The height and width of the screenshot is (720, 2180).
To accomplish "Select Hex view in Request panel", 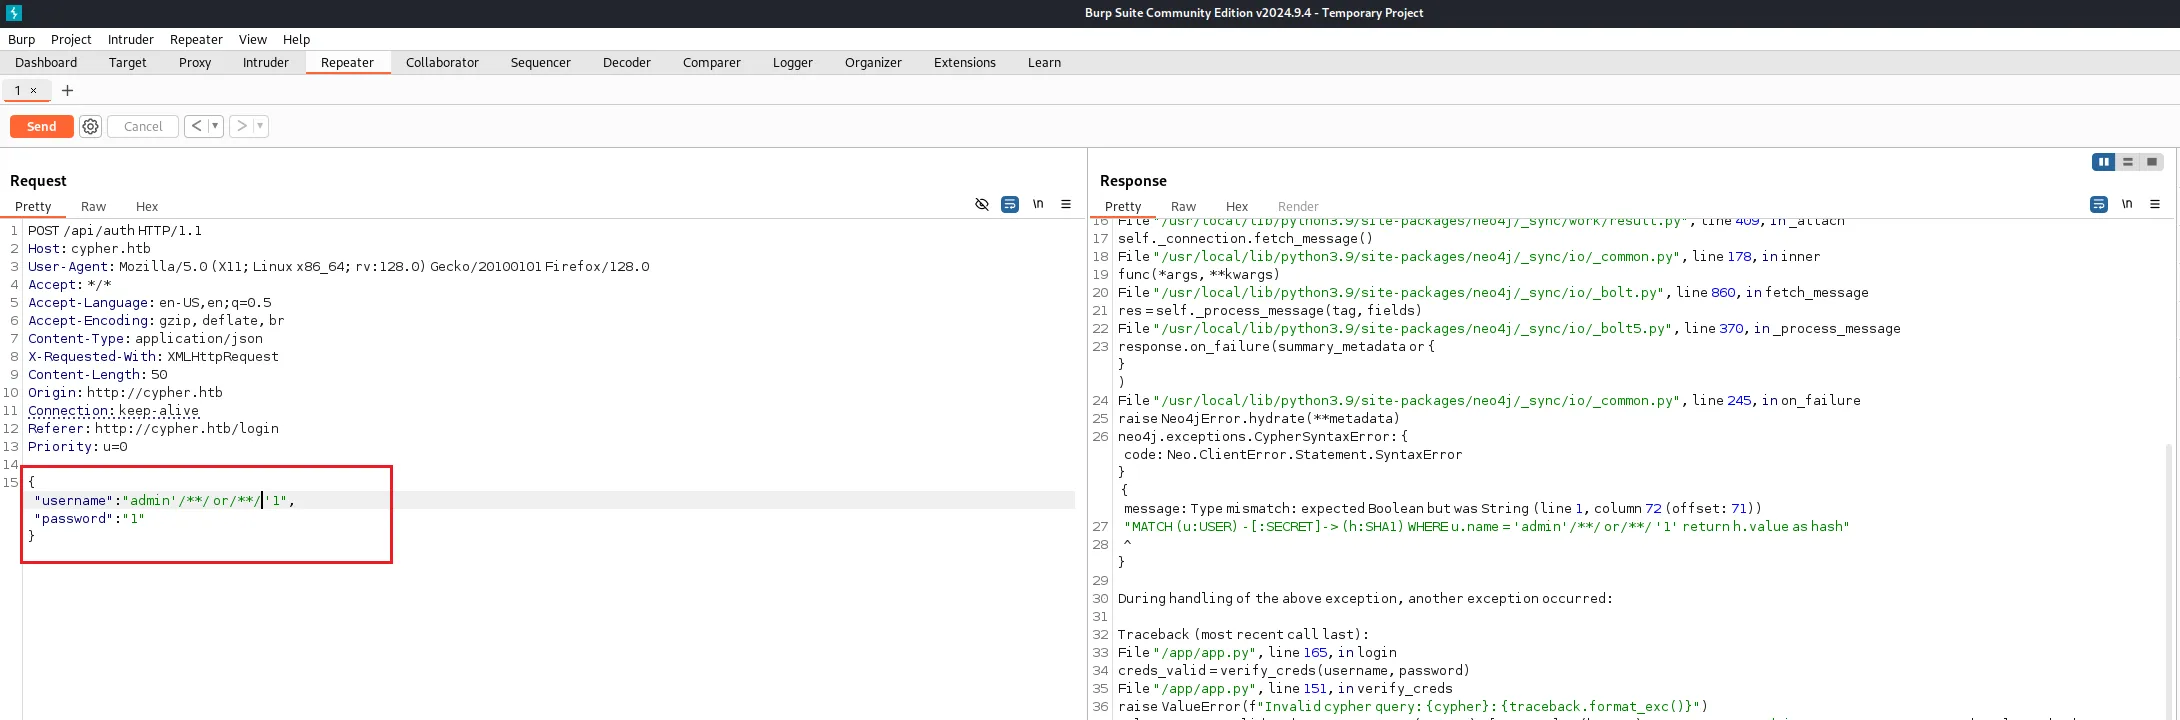I will (x=147, y=206).
